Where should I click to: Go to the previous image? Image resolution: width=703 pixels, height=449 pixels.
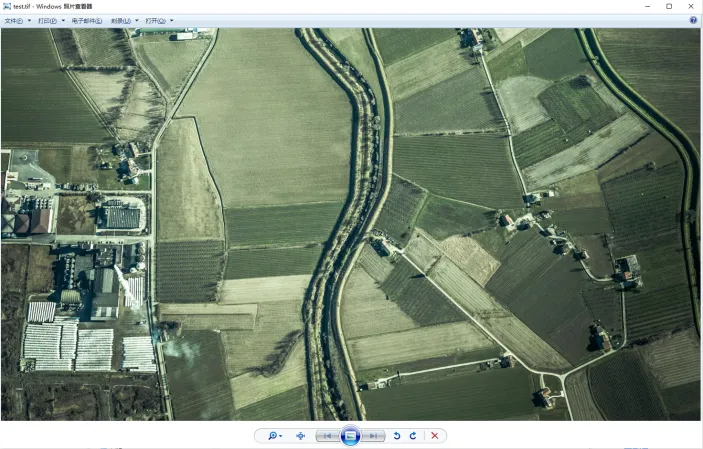326,436
